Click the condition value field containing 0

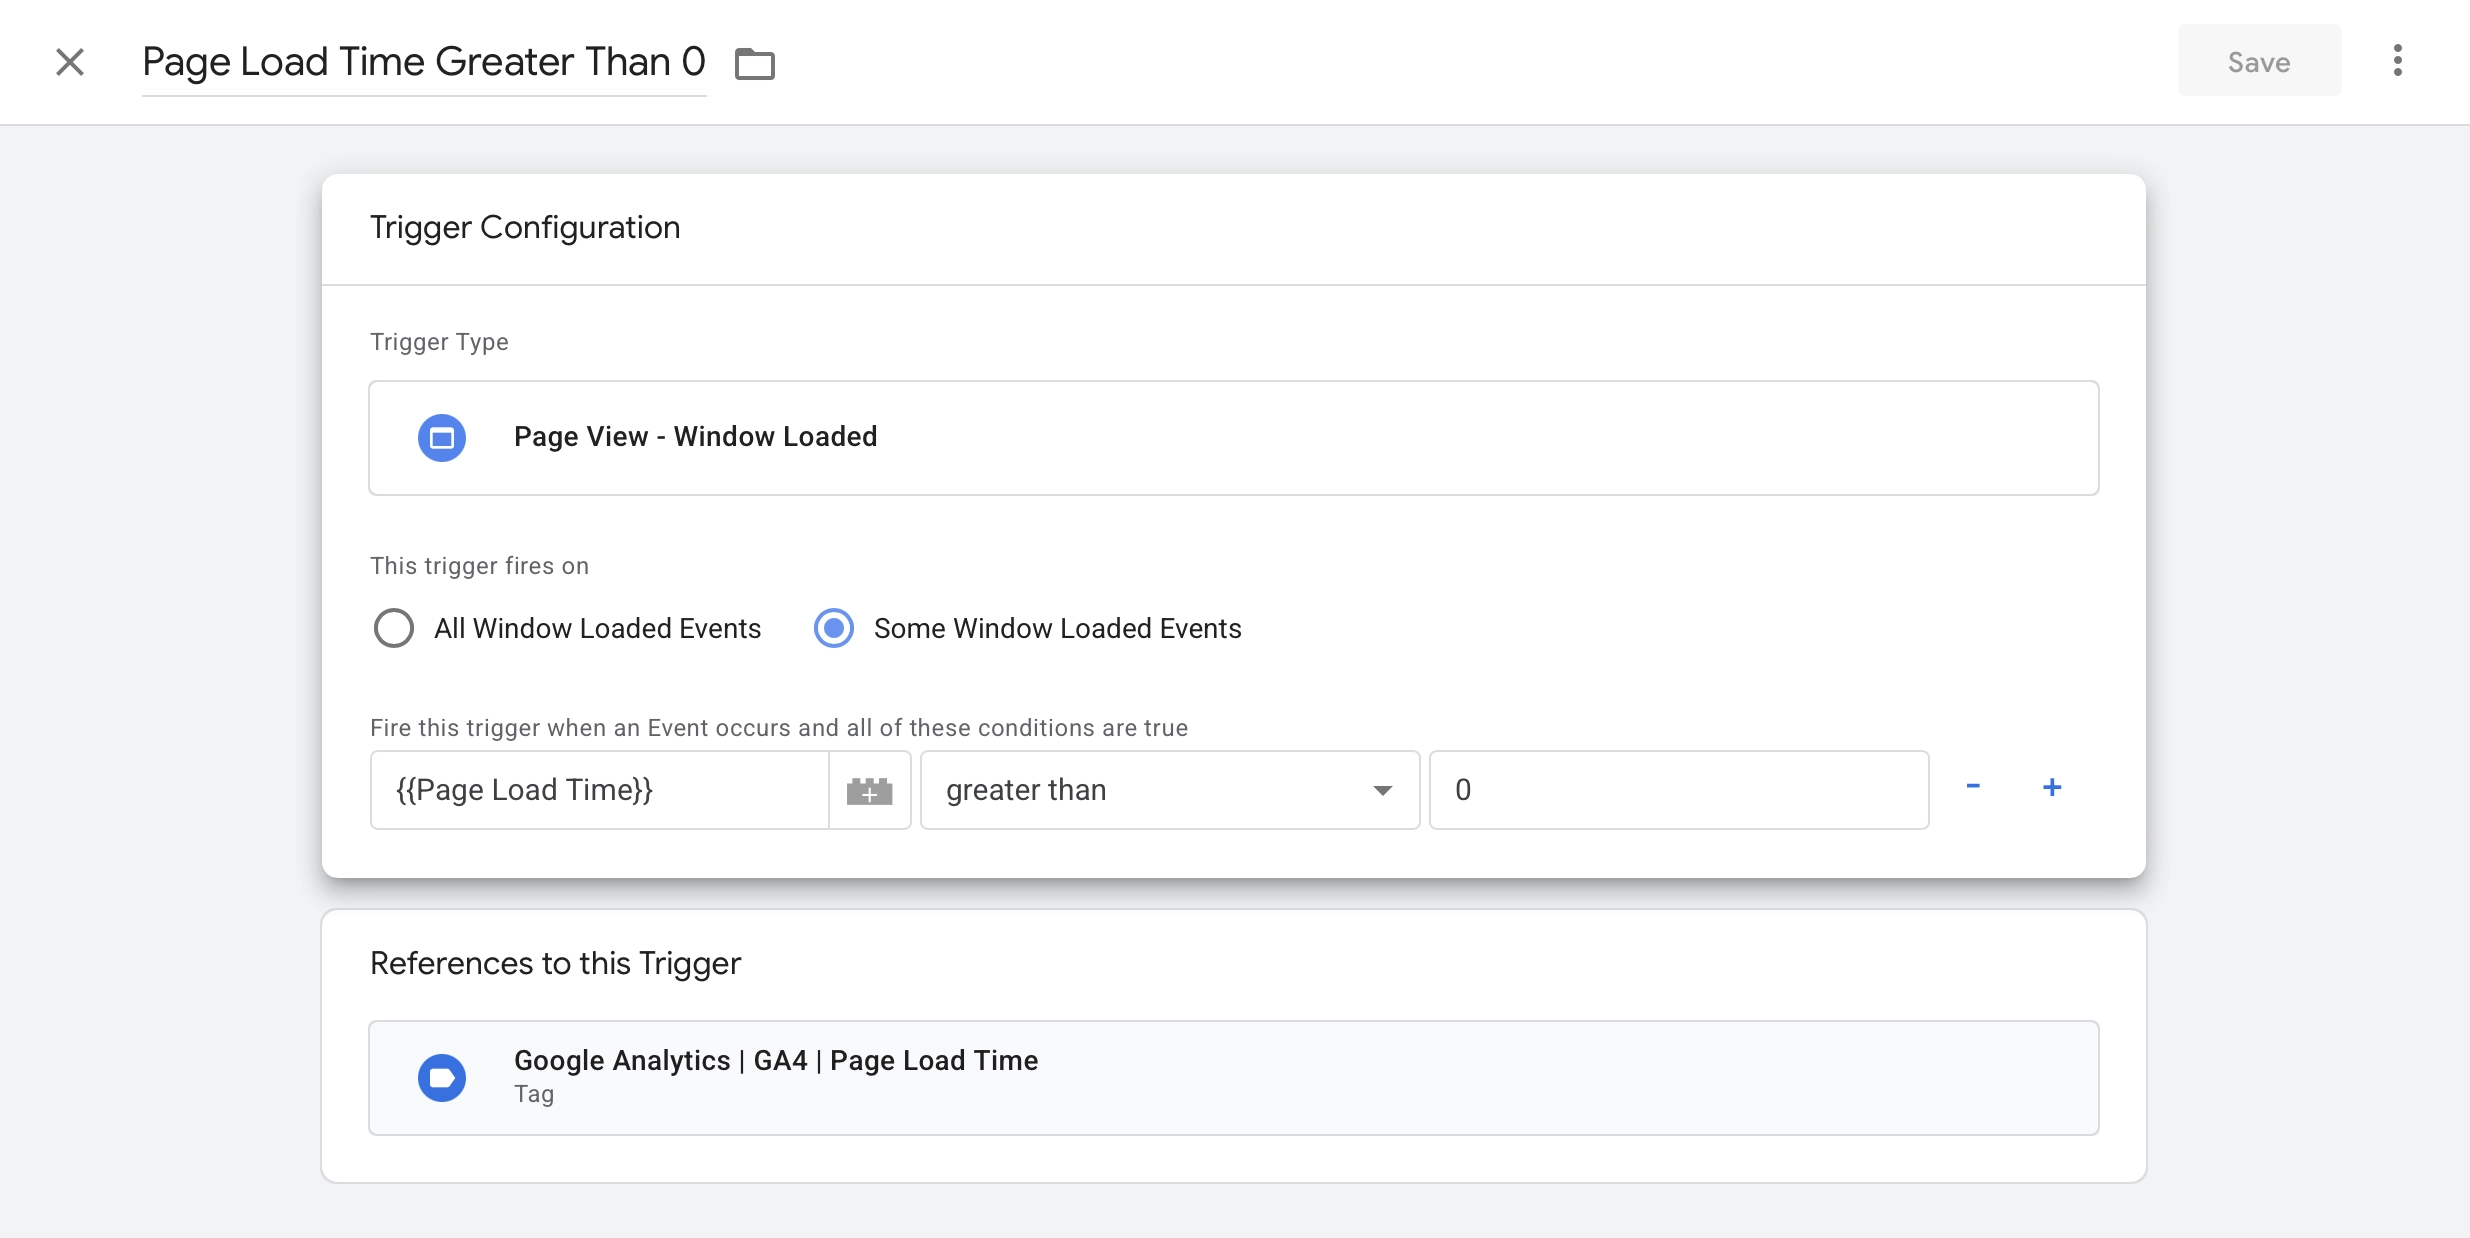coord(1678,790)
